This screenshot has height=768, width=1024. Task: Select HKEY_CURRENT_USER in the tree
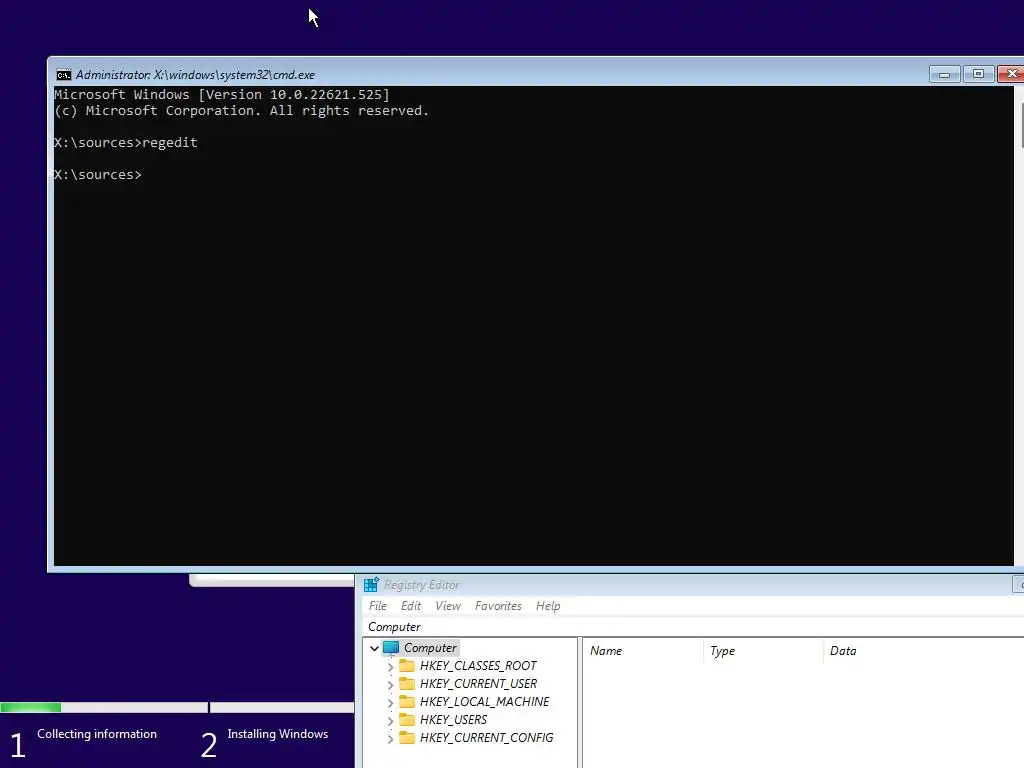click(x=478, y=684)
